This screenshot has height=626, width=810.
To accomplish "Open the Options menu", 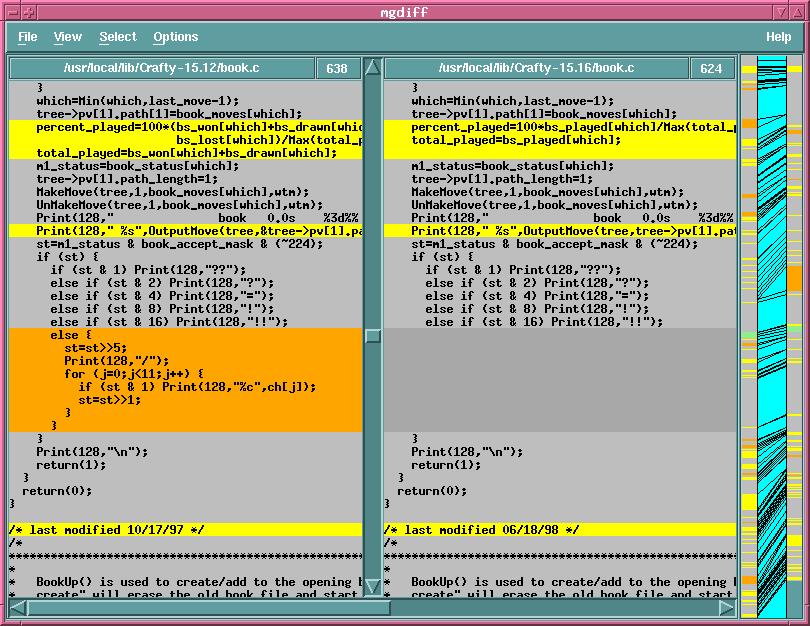I will coord(176,37).
